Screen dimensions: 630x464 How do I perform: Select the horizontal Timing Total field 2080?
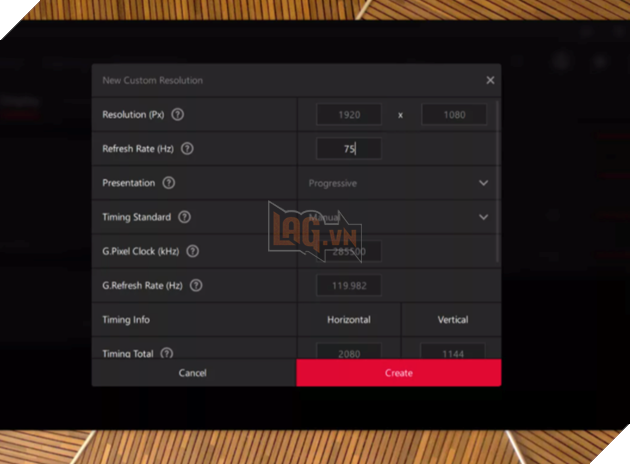(x=348, y=352)
